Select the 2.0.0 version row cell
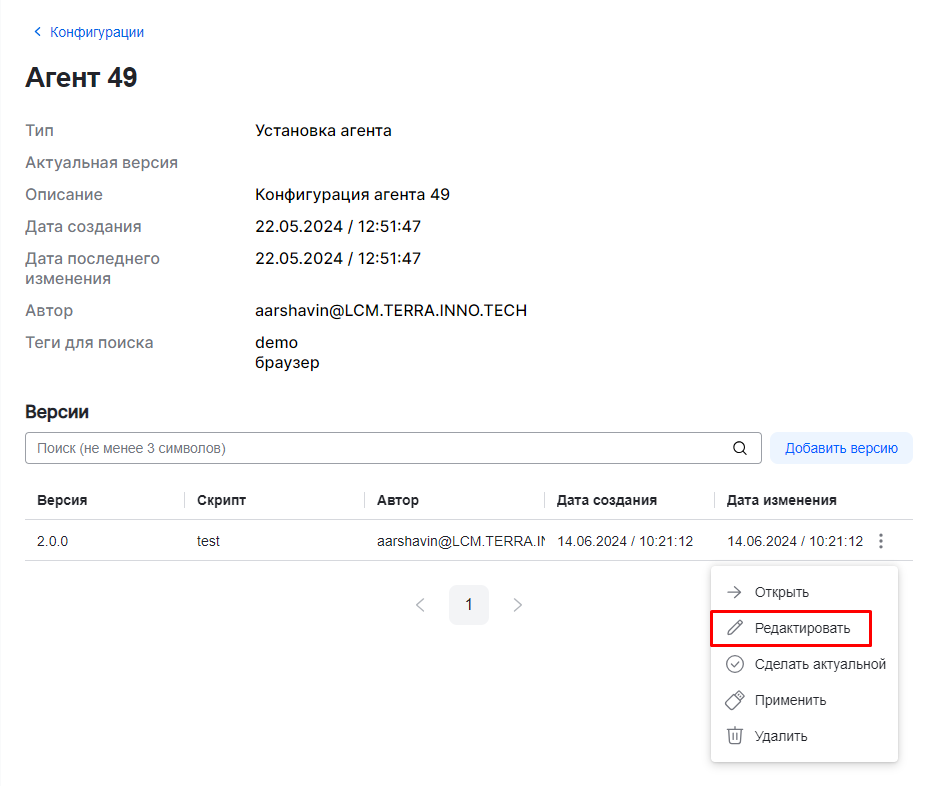 point(53,541)
